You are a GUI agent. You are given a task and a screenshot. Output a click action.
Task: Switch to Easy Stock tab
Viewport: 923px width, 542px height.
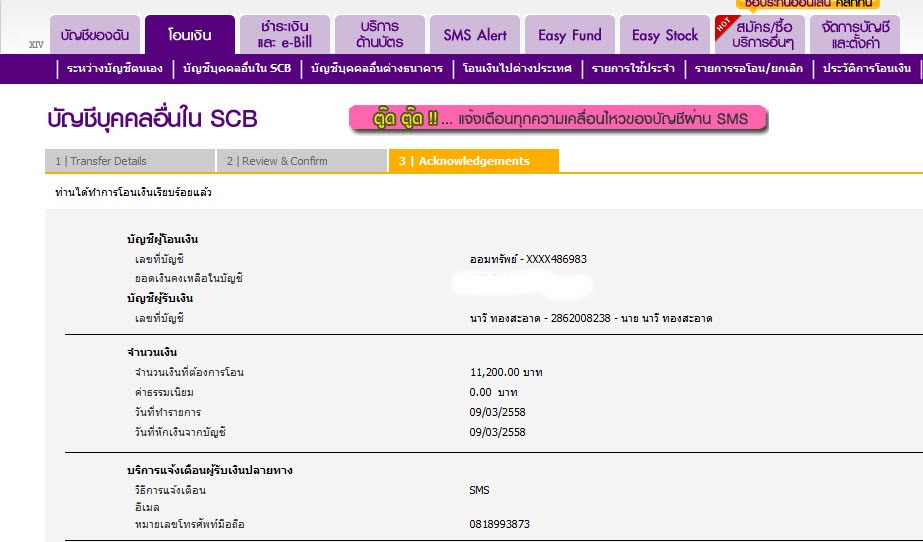coord(665,35)
